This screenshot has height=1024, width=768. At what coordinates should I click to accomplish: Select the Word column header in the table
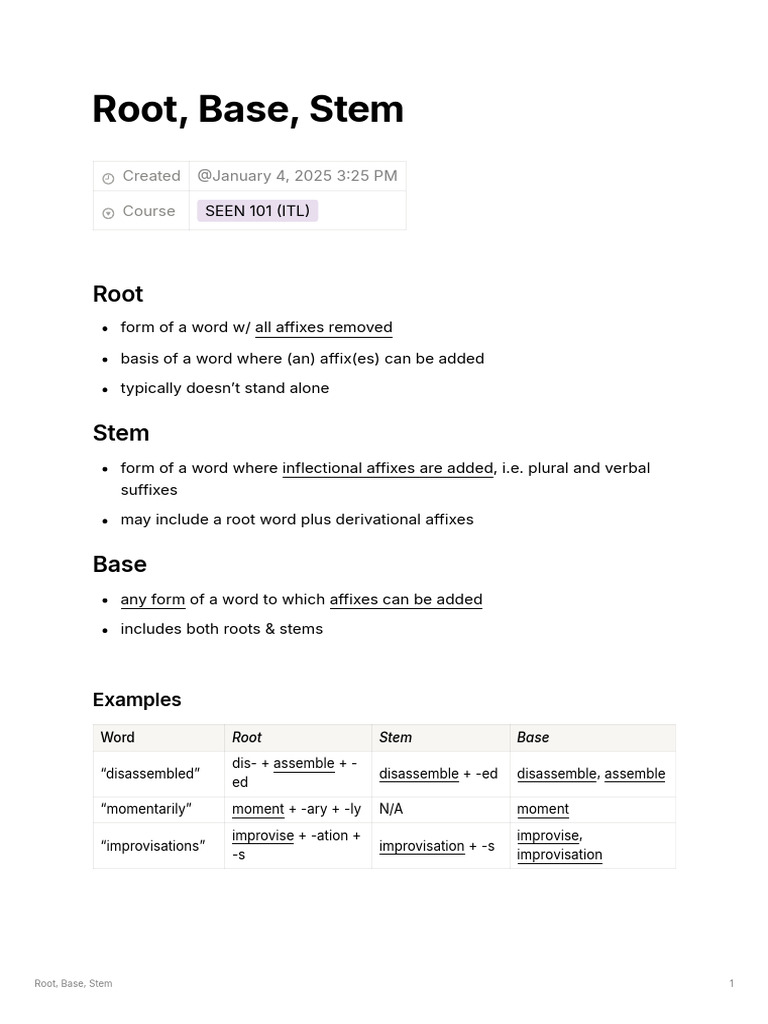[x=117, y=737]
